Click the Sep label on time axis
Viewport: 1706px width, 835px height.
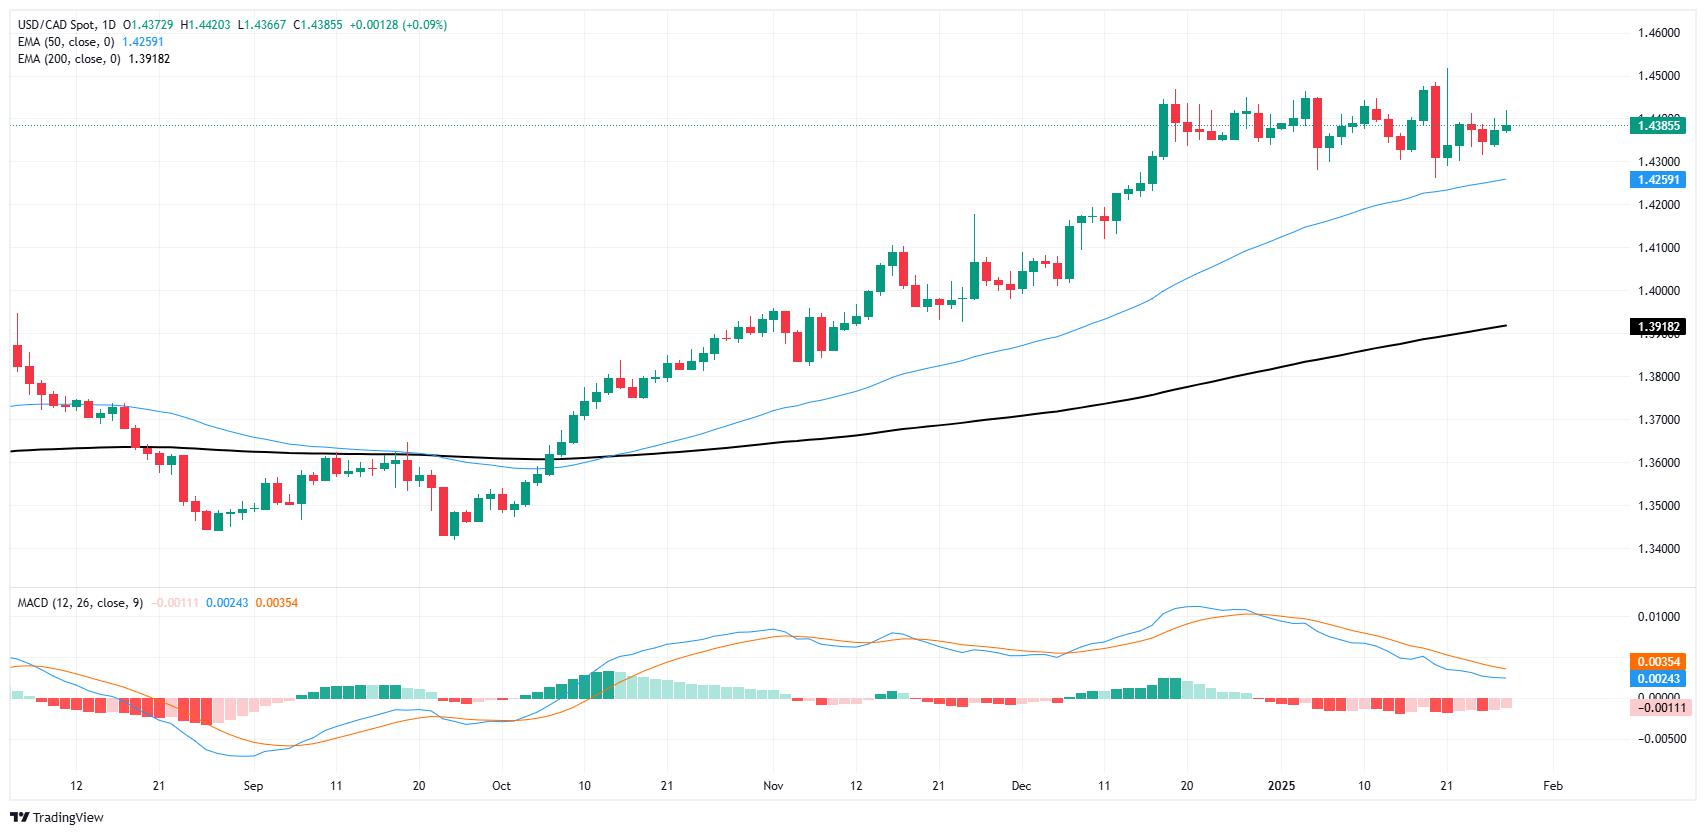(253, 786)
